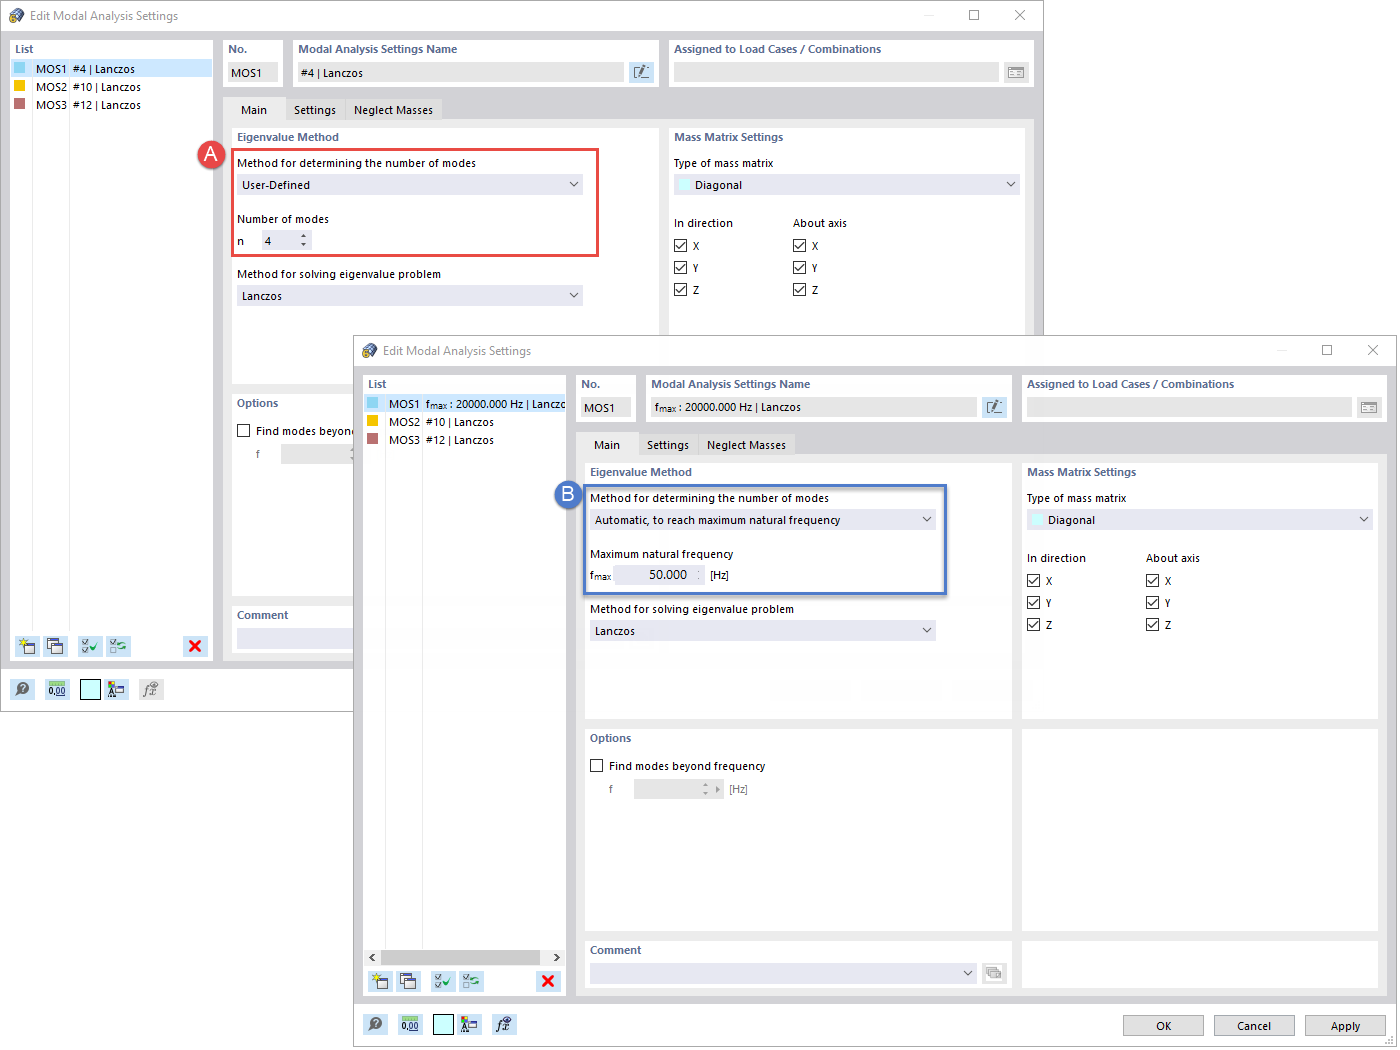1400x1050 pixels.
Task: Open the Comment dropdown in front window
Action: (783, 973)
